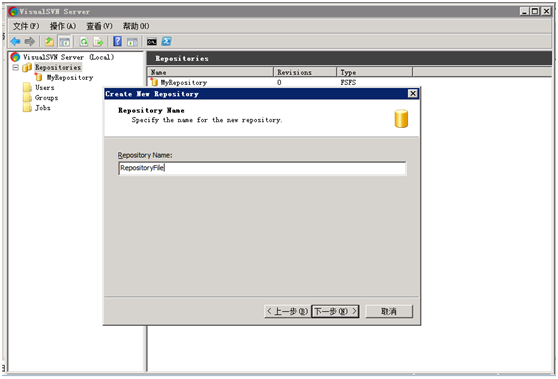Click the revisions value 0 cell

[x=279, y=82]
